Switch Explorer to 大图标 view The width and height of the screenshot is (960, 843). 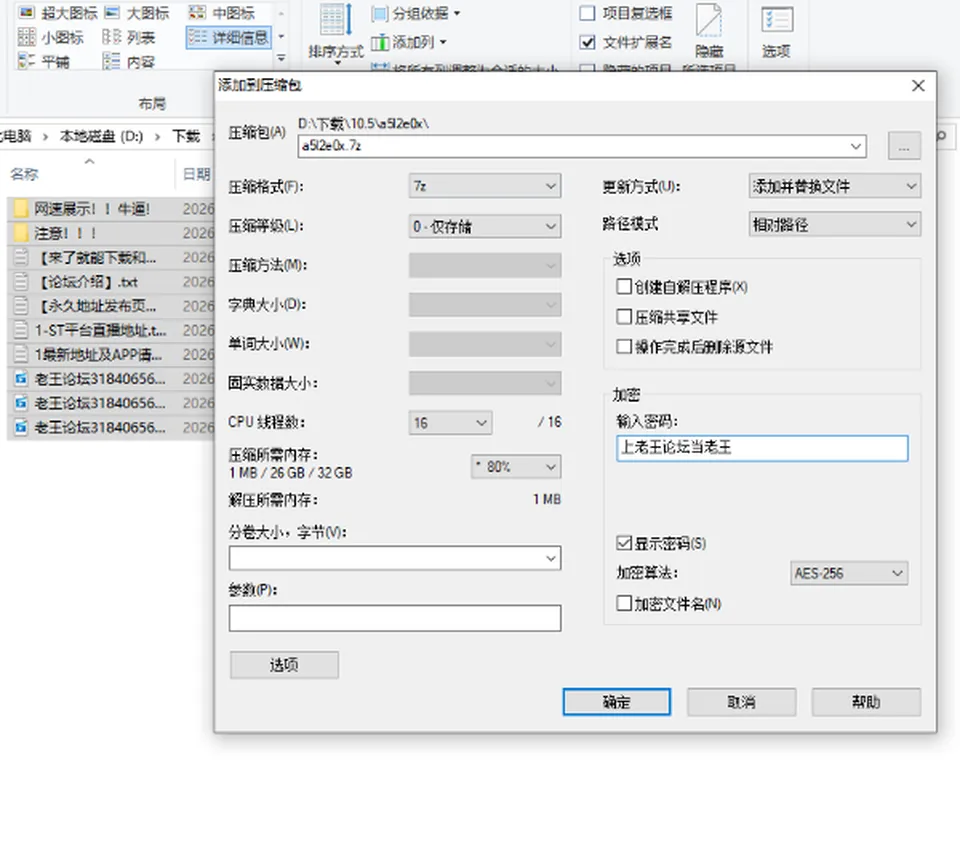[137, 13]
